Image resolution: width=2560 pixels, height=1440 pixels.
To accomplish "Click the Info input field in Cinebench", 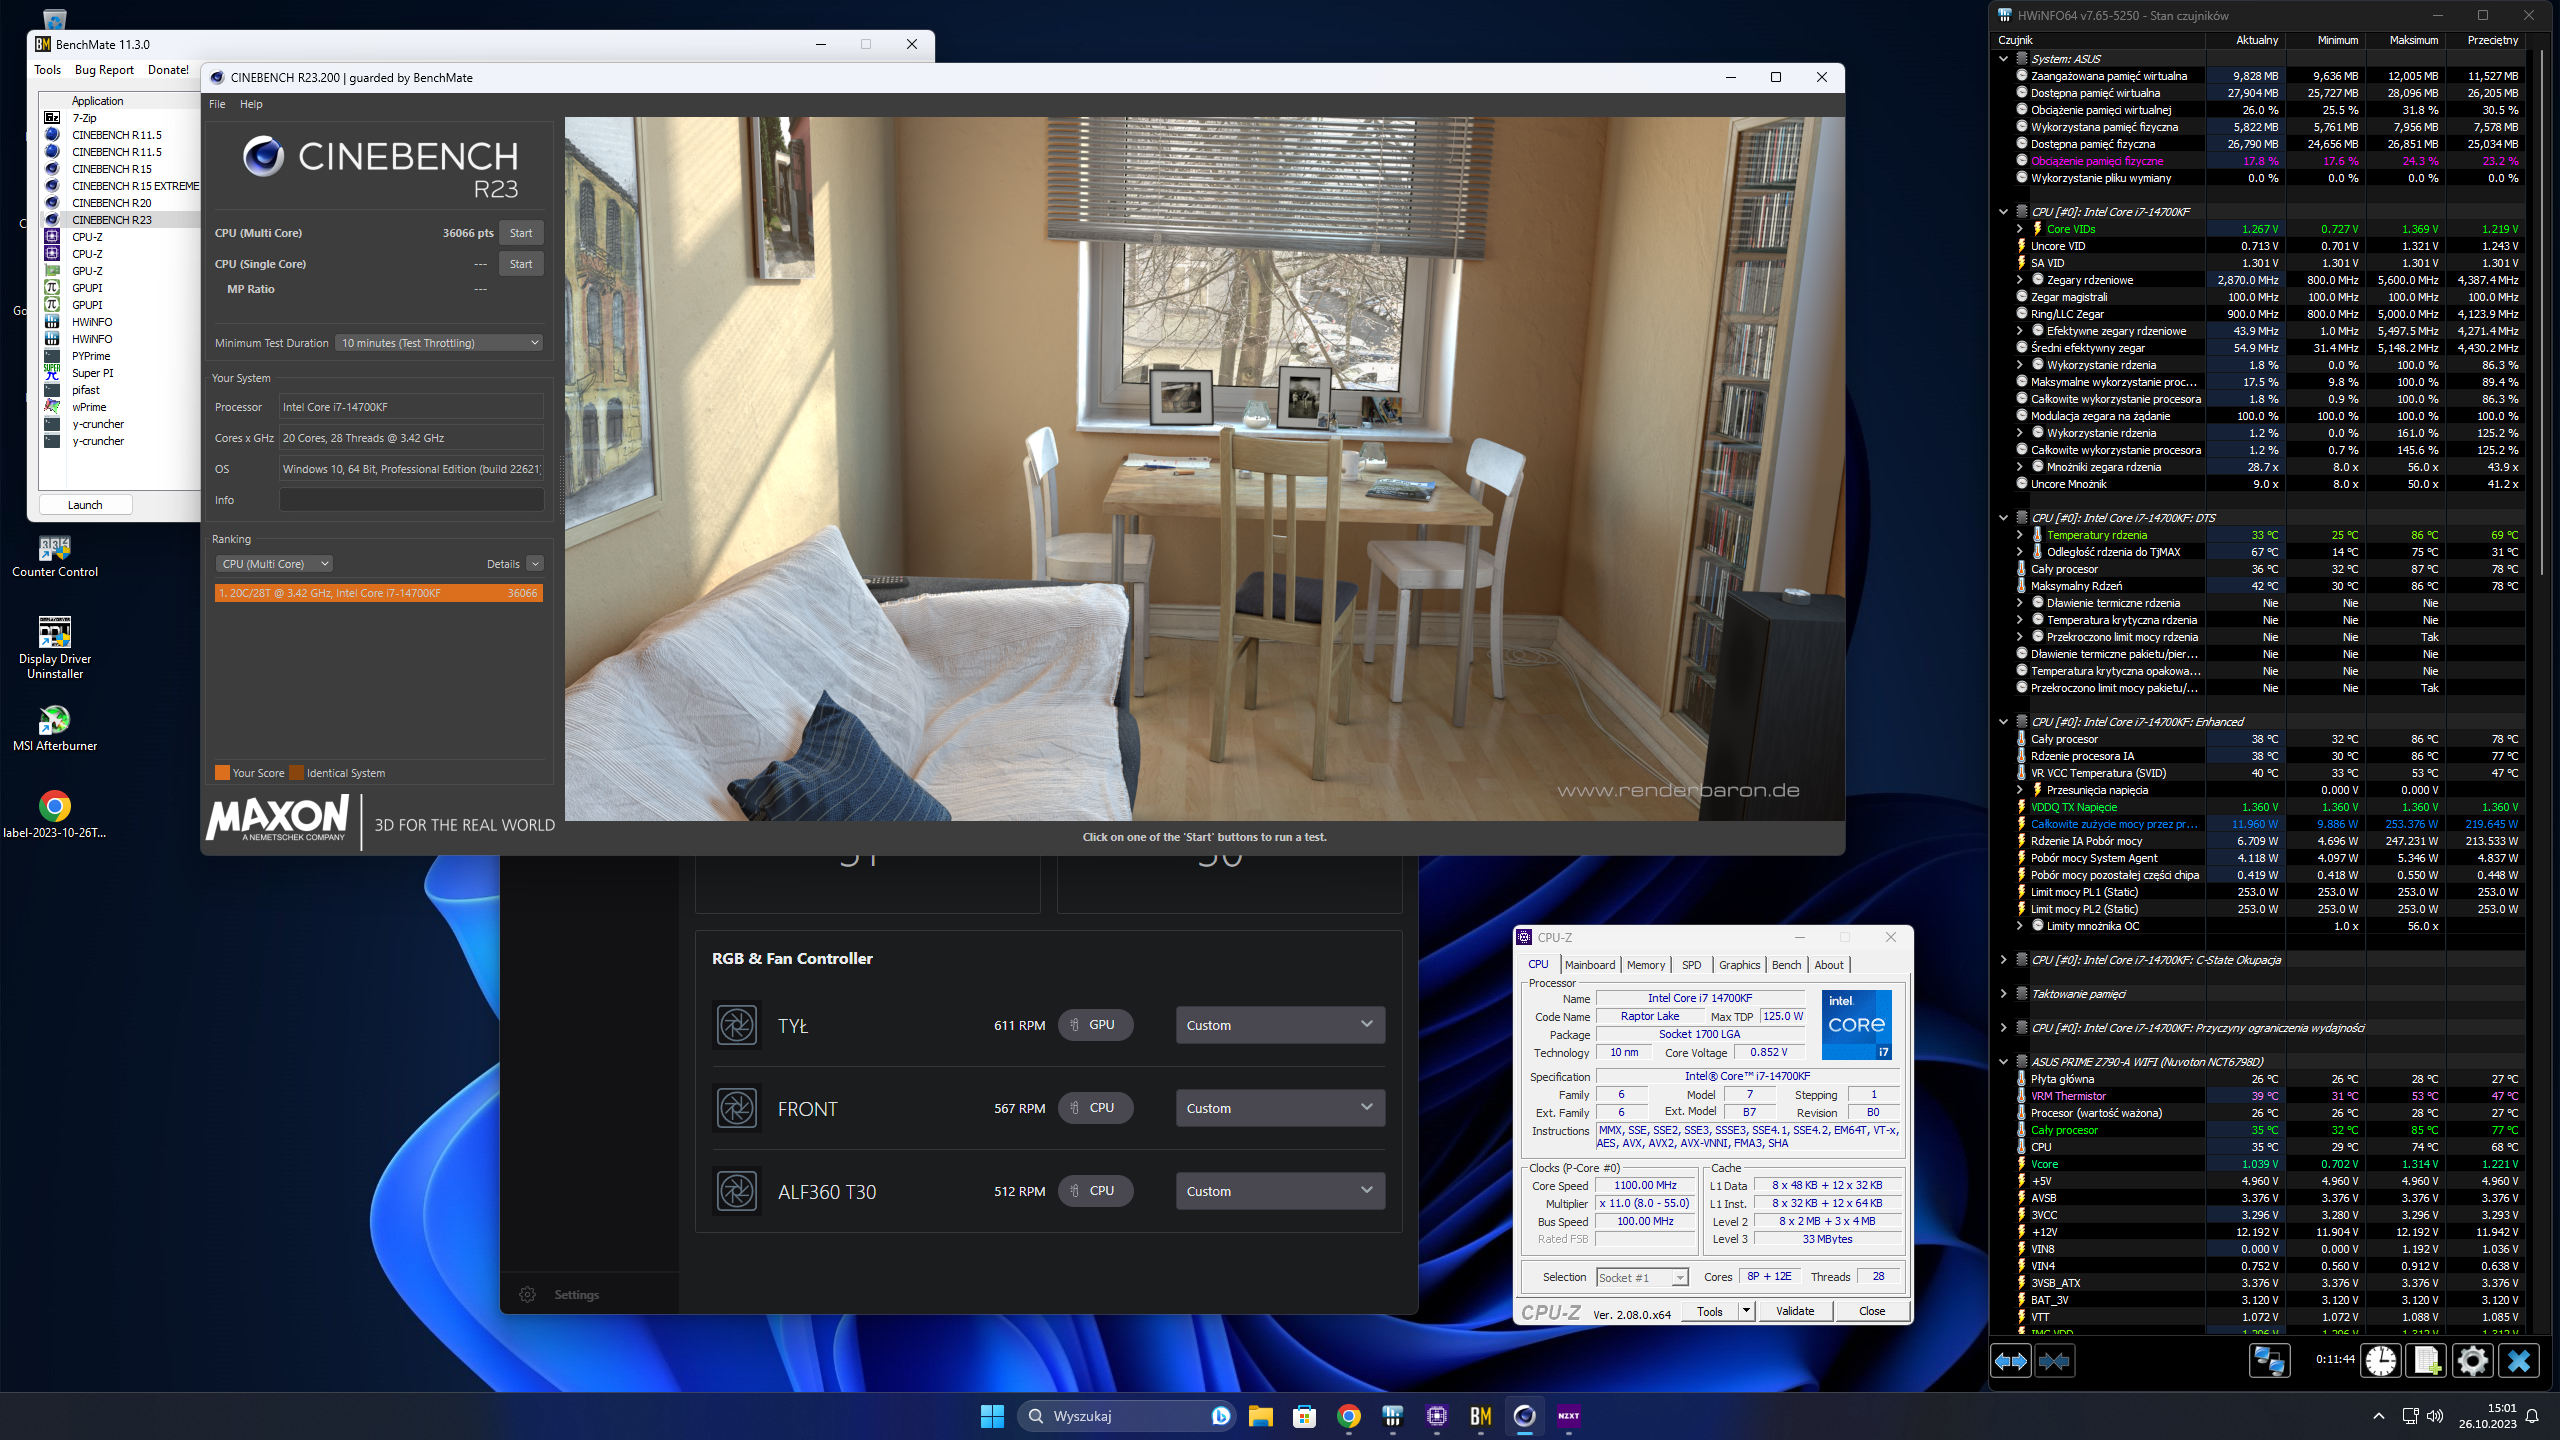I will (411, 500).
